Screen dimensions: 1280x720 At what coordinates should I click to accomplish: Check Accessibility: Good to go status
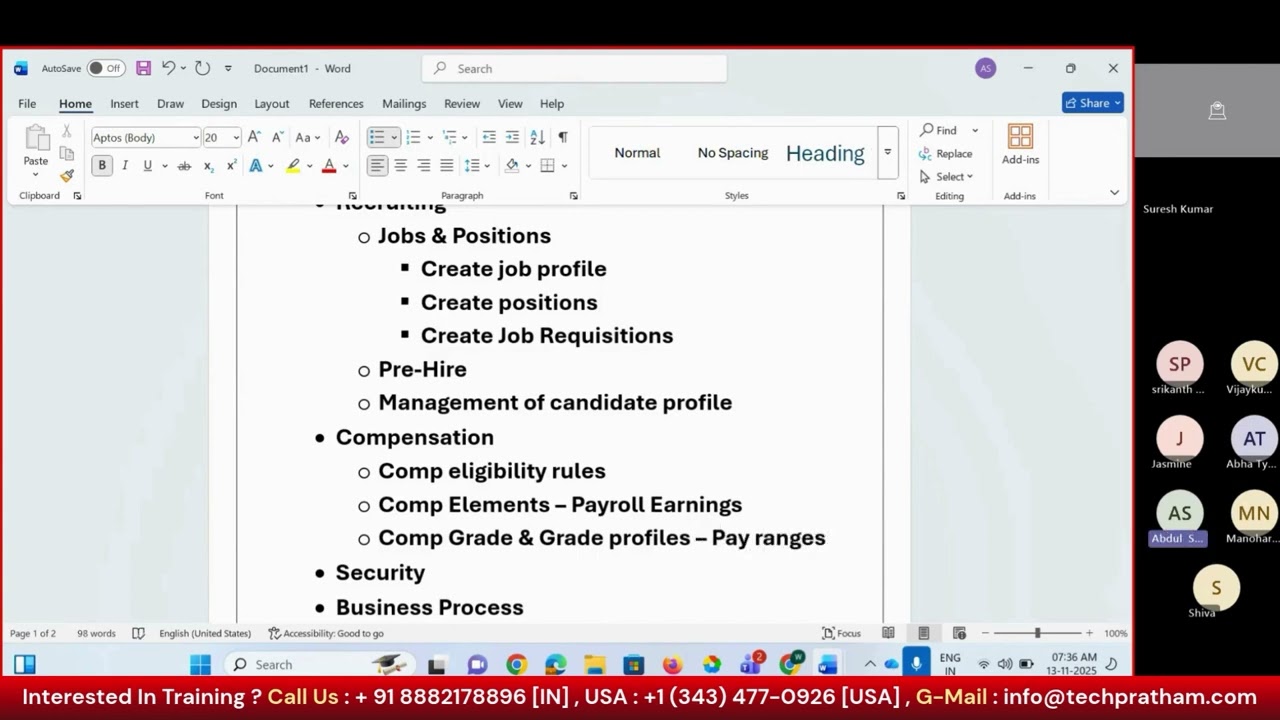(x=326, y=633)
